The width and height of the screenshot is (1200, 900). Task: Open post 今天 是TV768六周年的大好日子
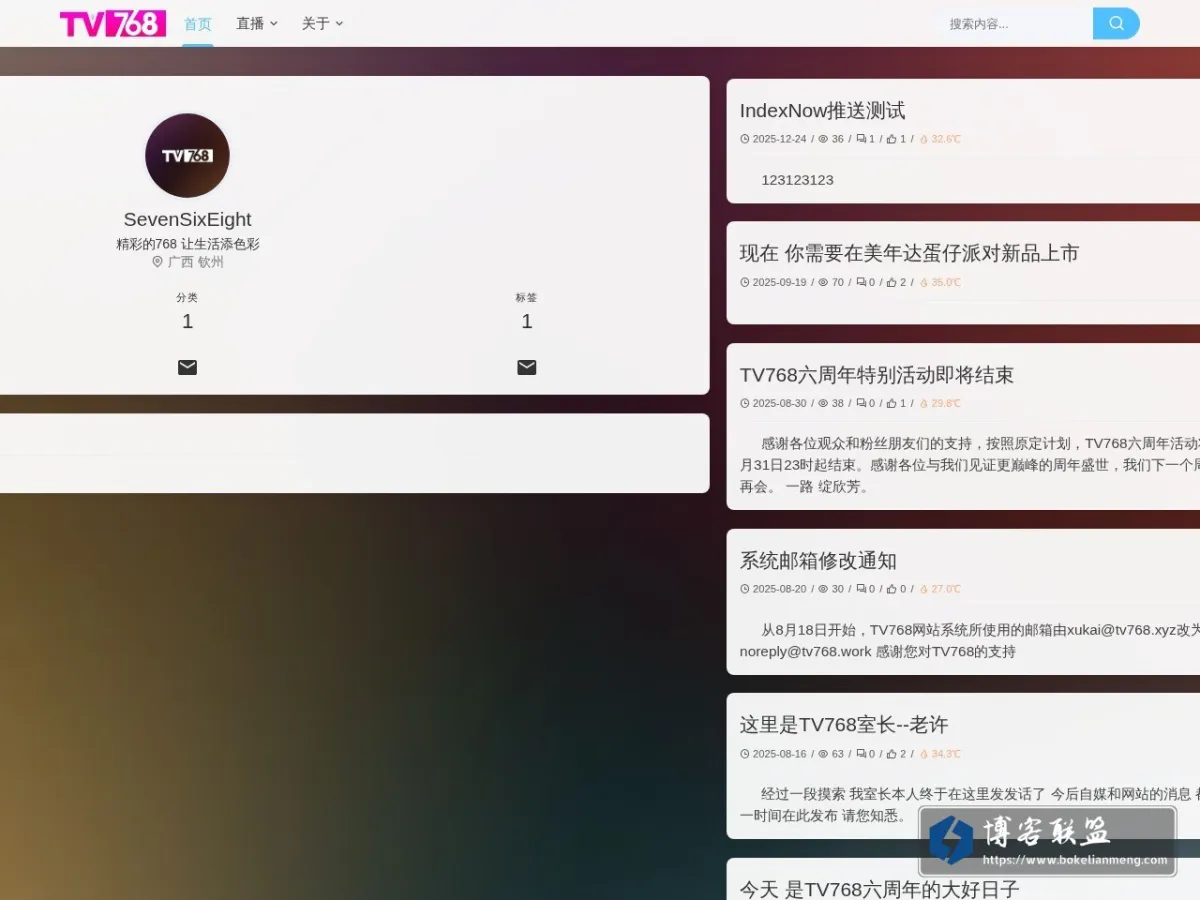point(879,889)
